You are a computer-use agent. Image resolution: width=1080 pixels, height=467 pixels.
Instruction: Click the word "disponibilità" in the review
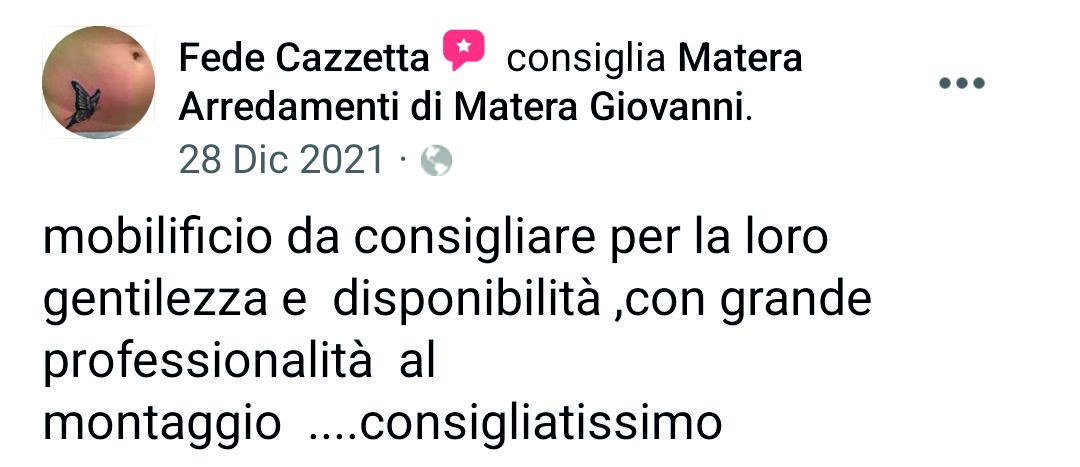[x=467, y=303]
